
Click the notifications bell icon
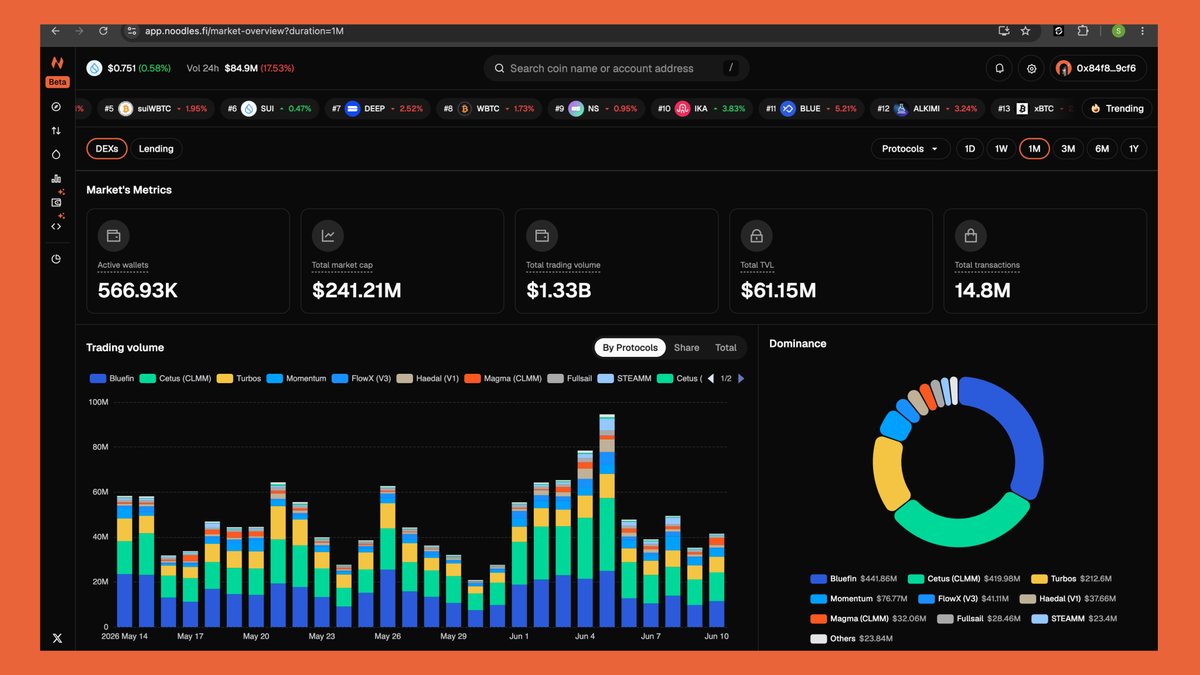point(999,68)
